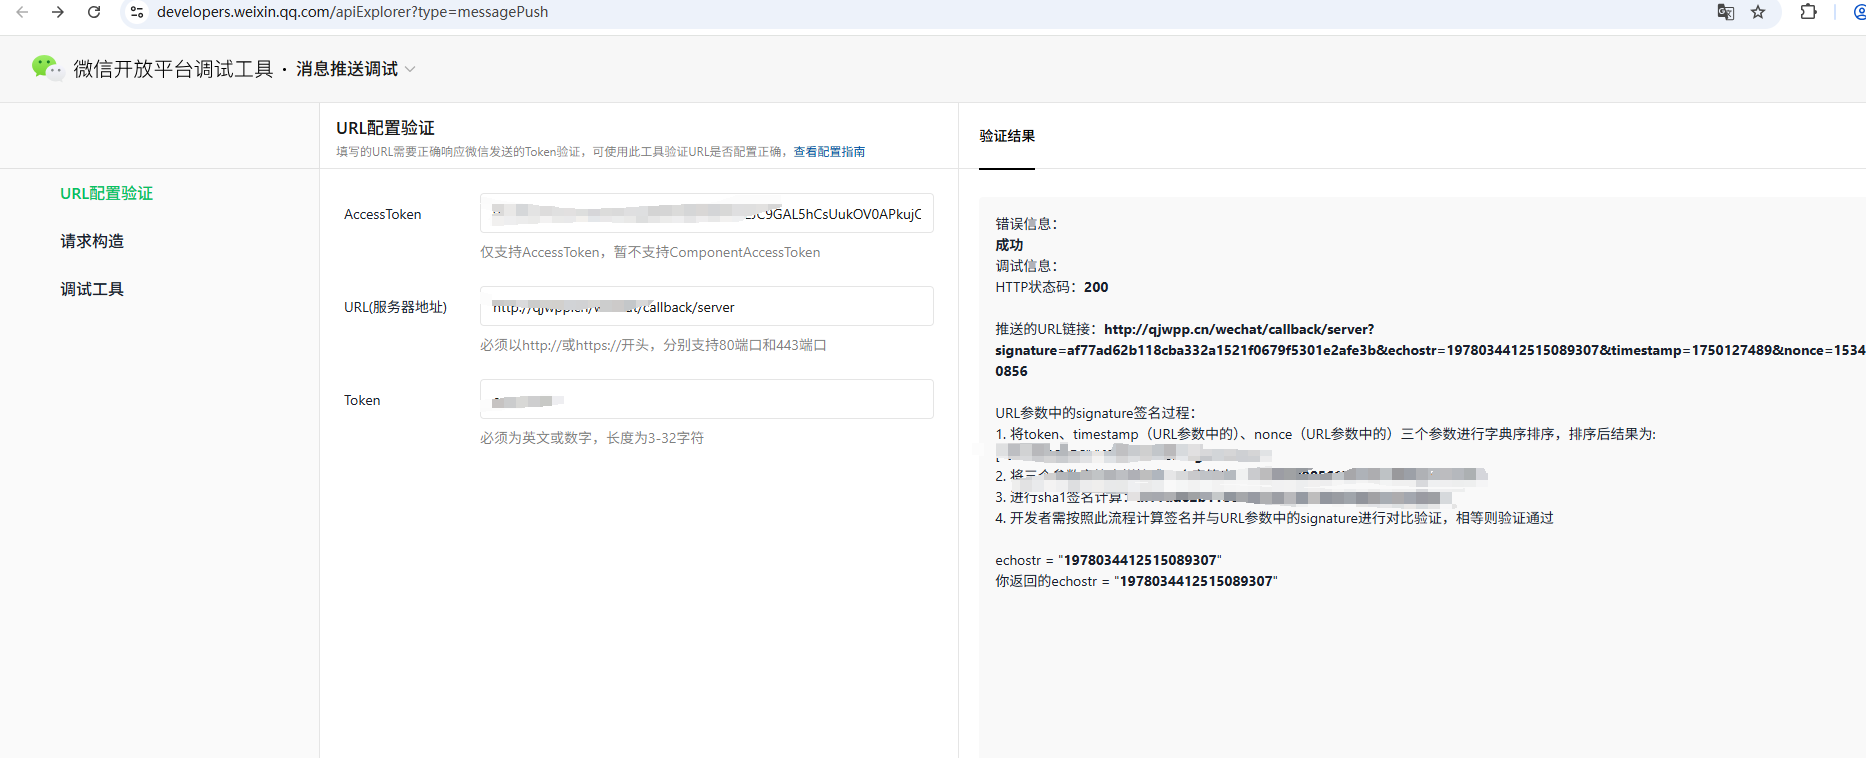Click the URL(服务器地址) input field
This screenshot has width=1866, height=758.
707,306
